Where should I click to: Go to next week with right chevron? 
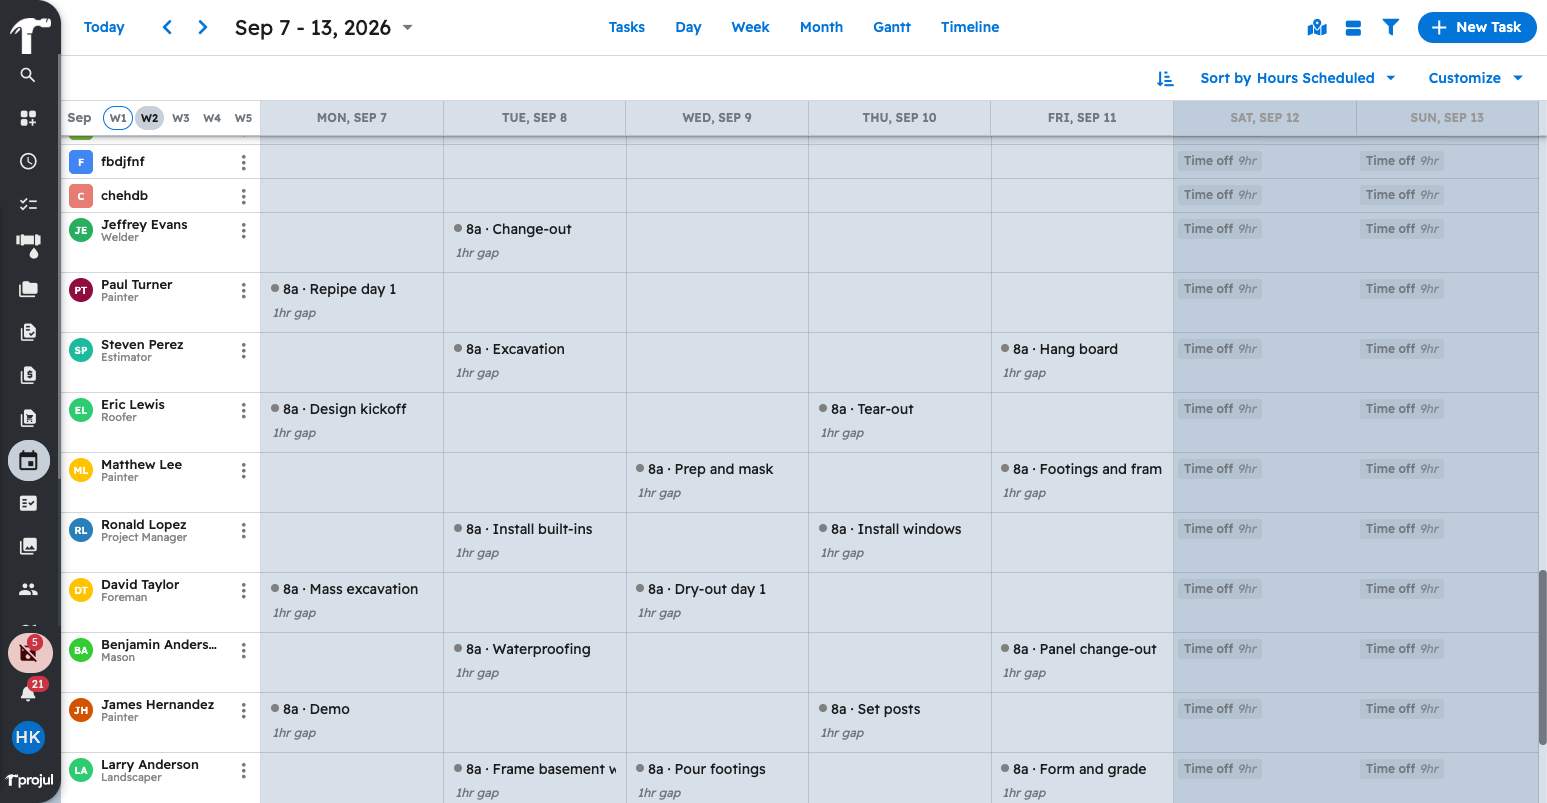[x=203, y=27]
